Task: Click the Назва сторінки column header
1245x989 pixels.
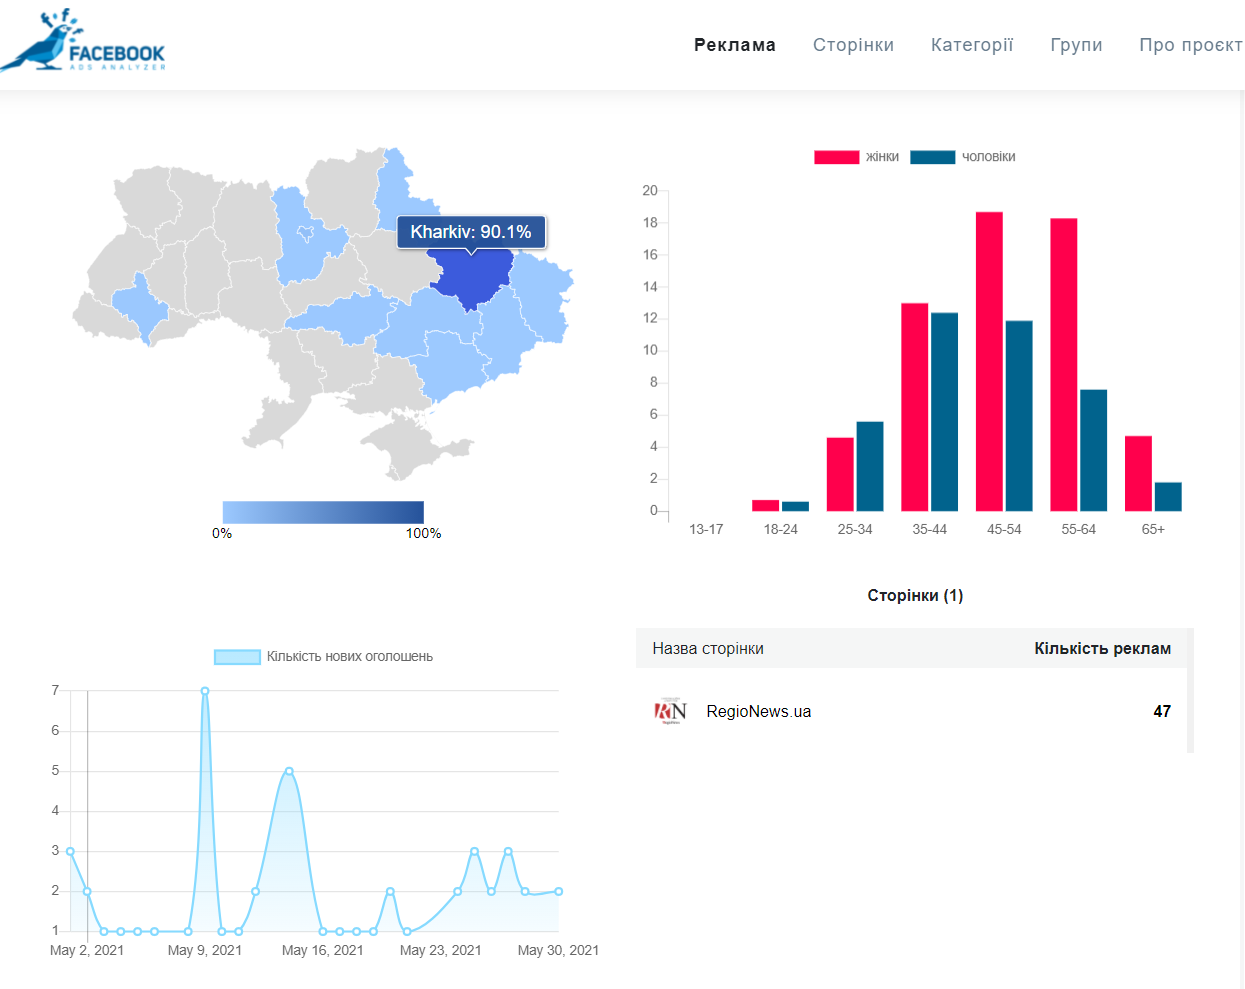Action: click(x=708, y=648)
